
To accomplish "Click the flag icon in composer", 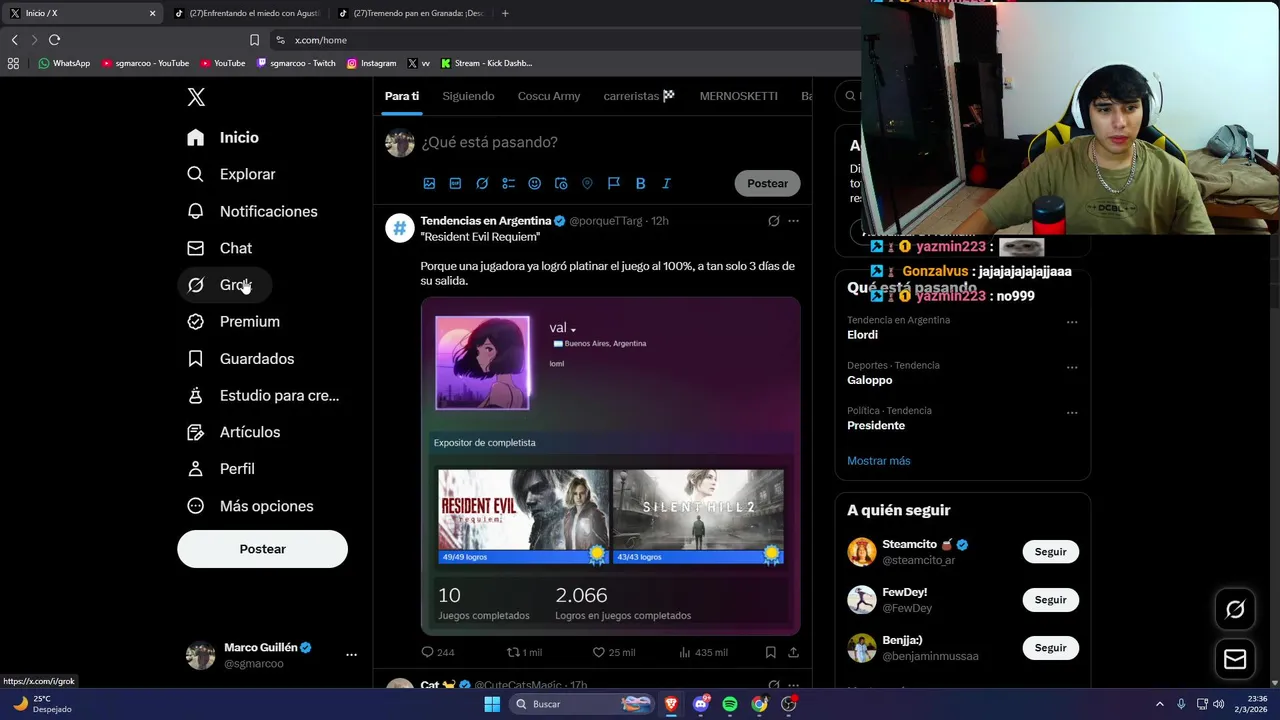I will 614,183.
